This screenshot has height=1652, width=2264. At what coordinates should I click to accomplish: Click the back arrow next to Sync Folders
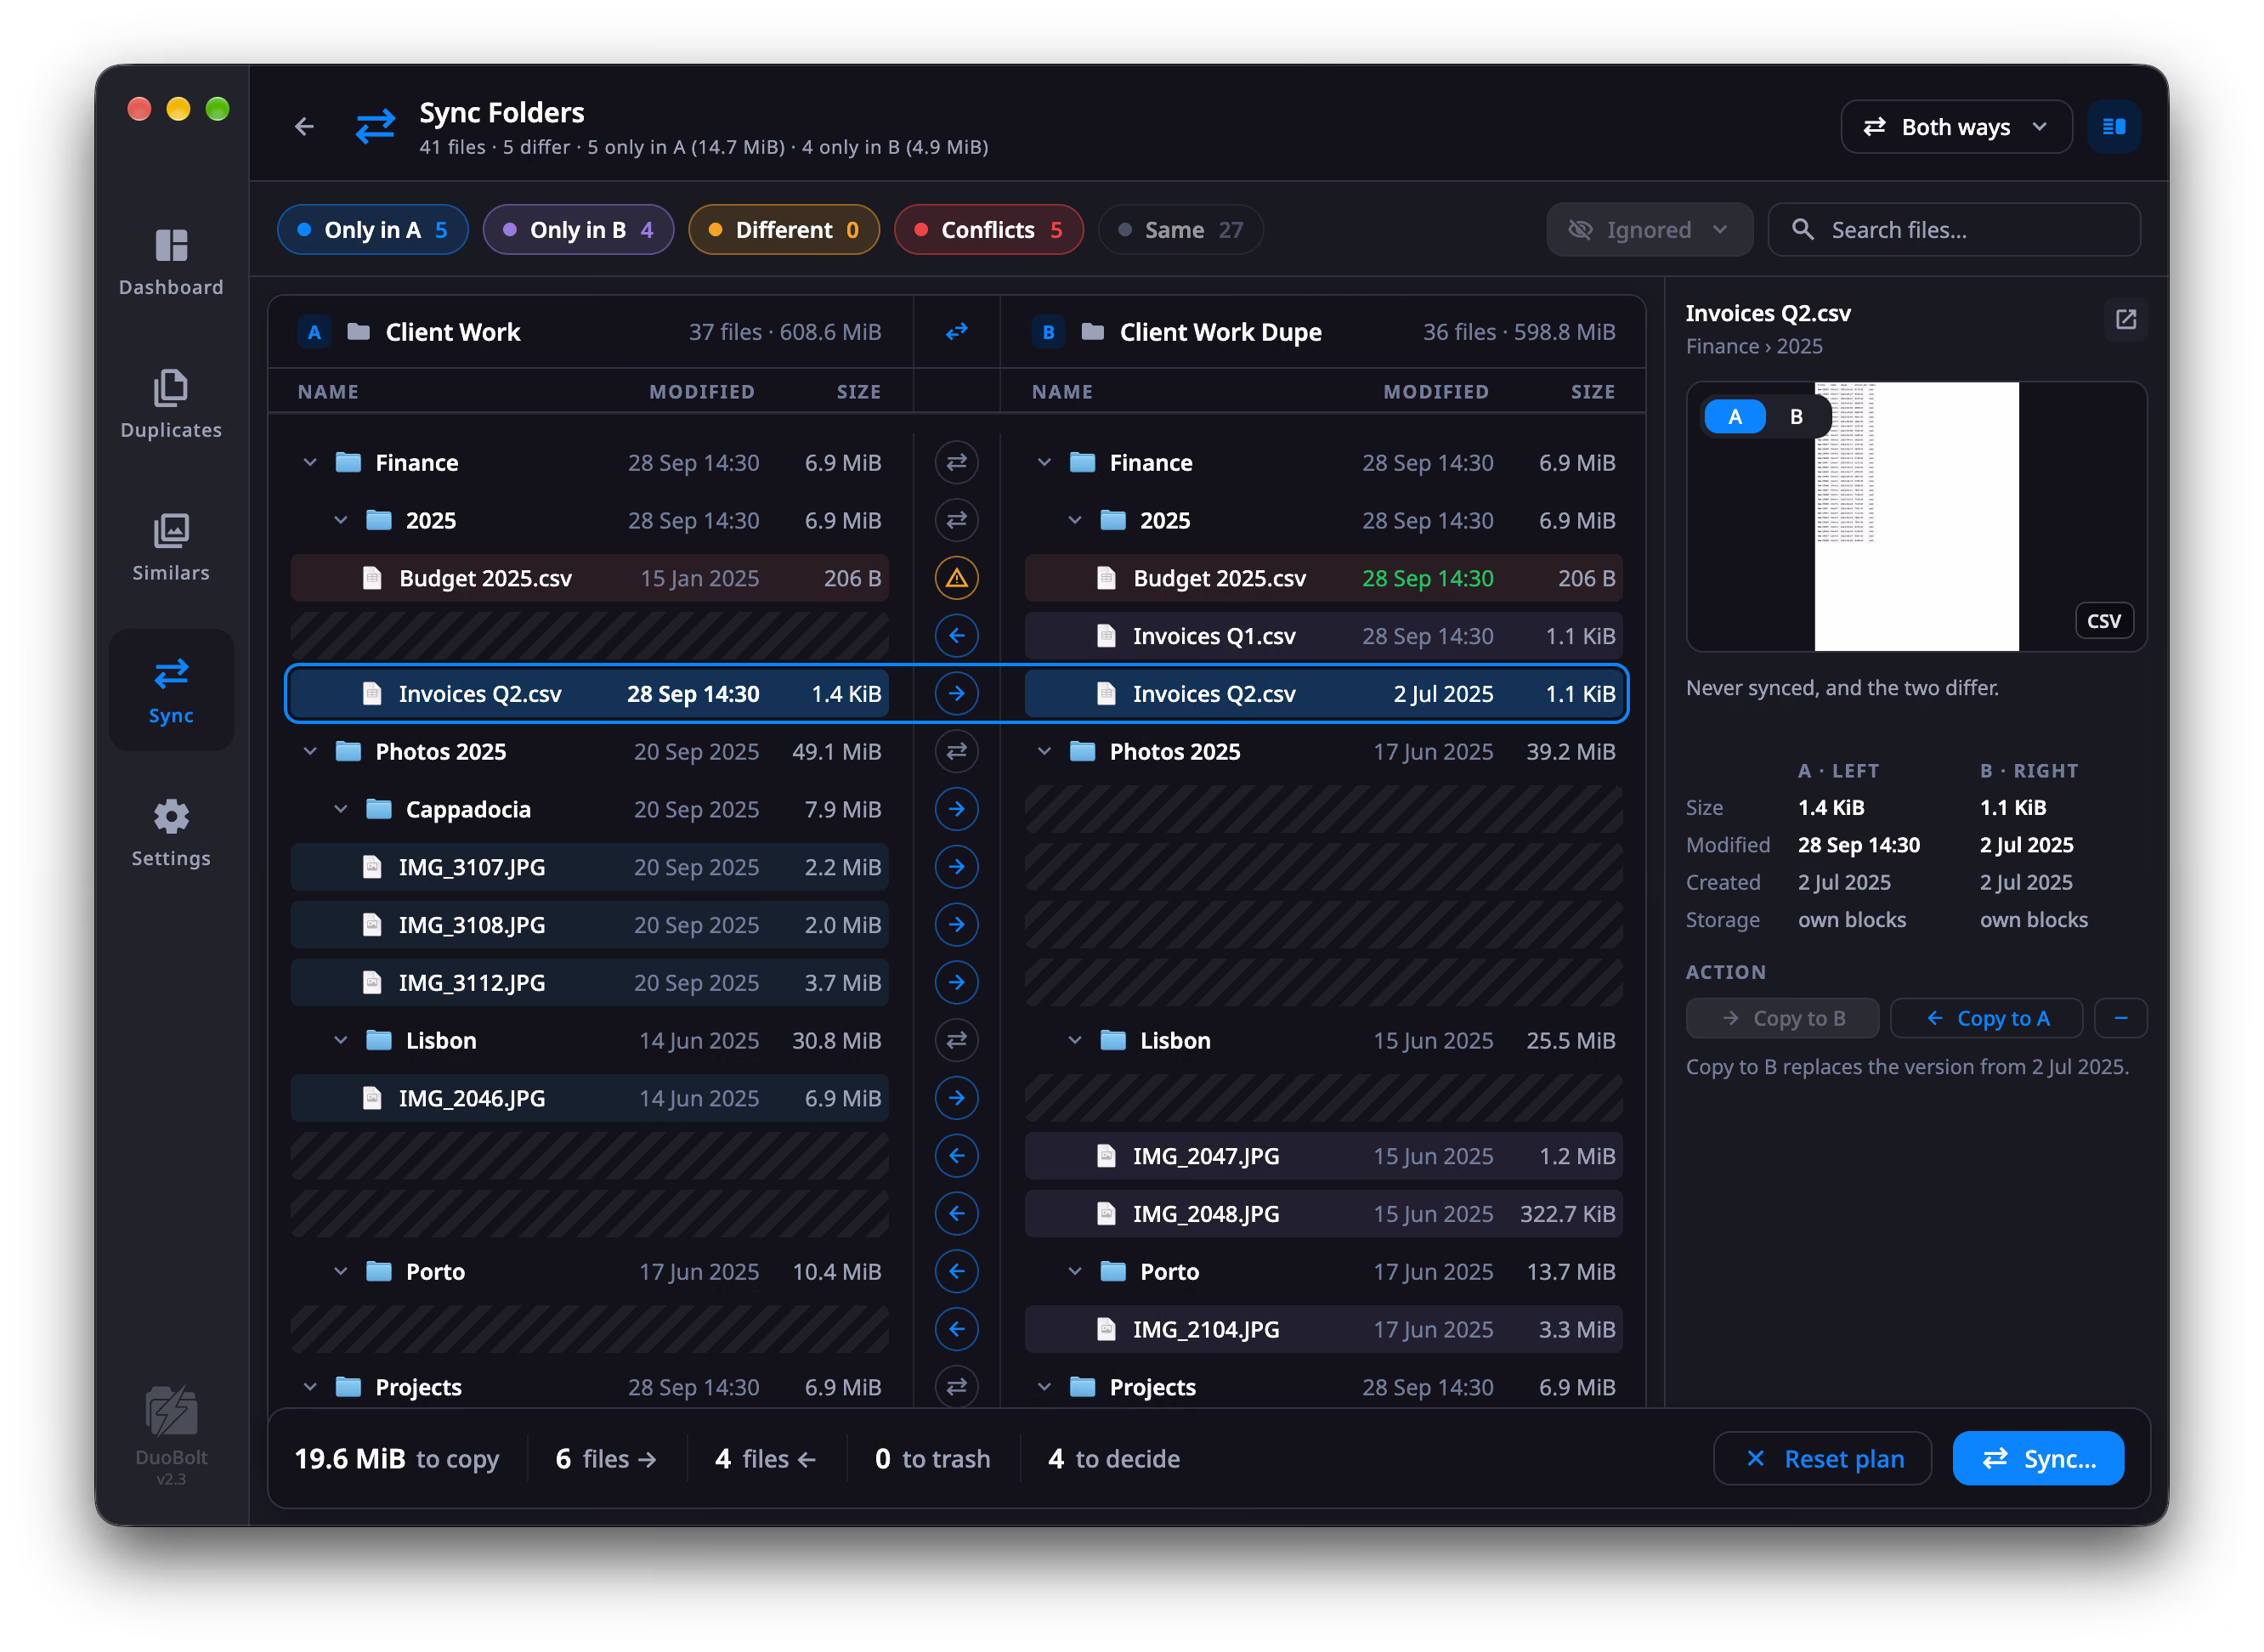point(304,126)
